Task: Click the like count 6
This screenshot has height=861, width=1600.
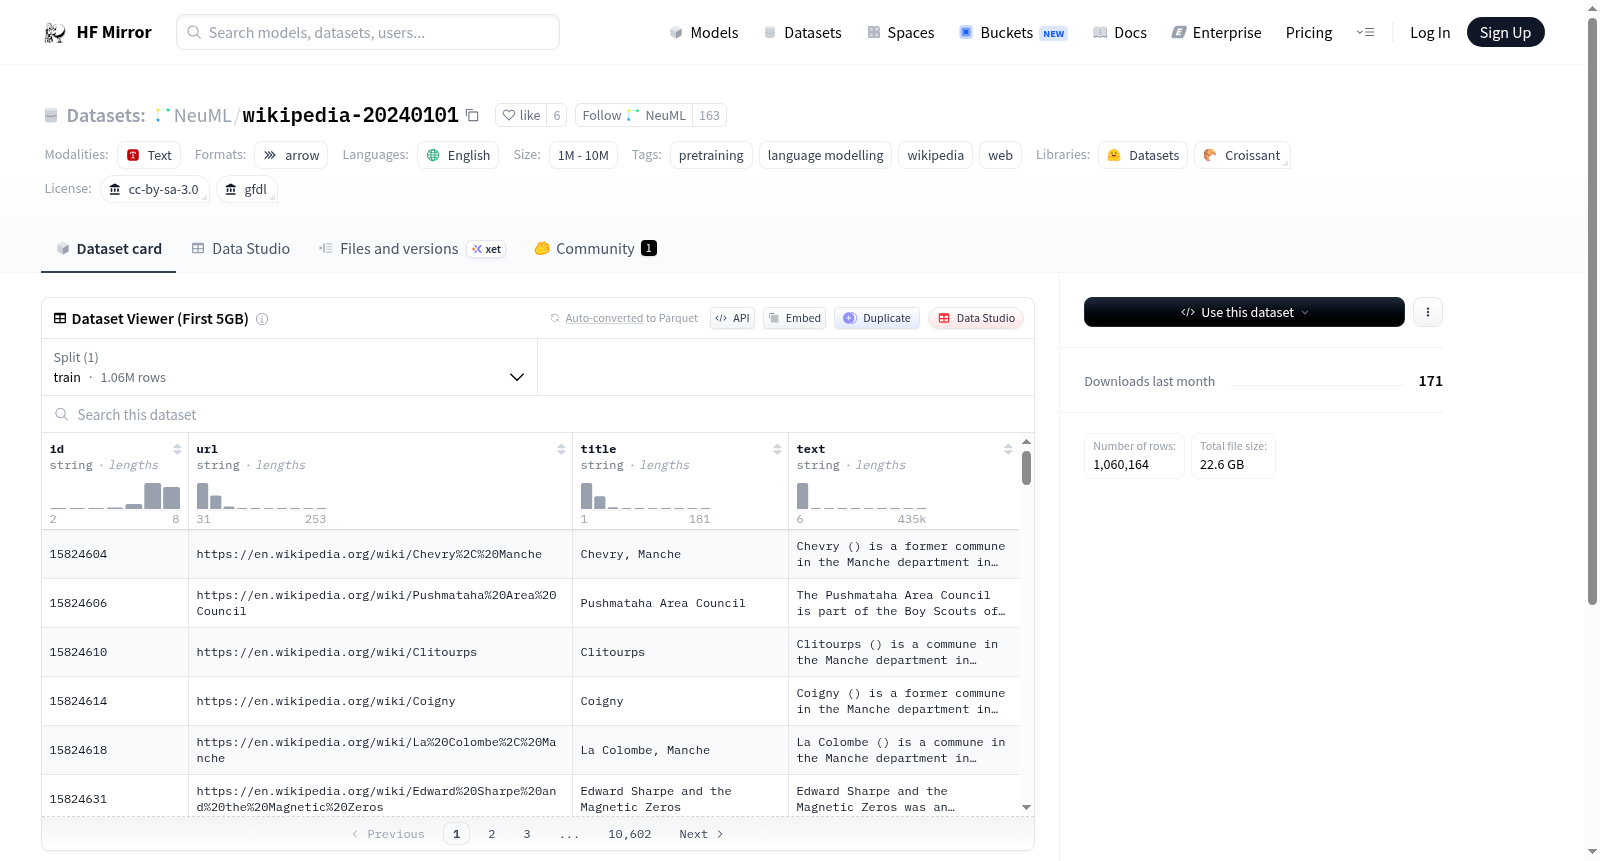Action: click(557, 115)
